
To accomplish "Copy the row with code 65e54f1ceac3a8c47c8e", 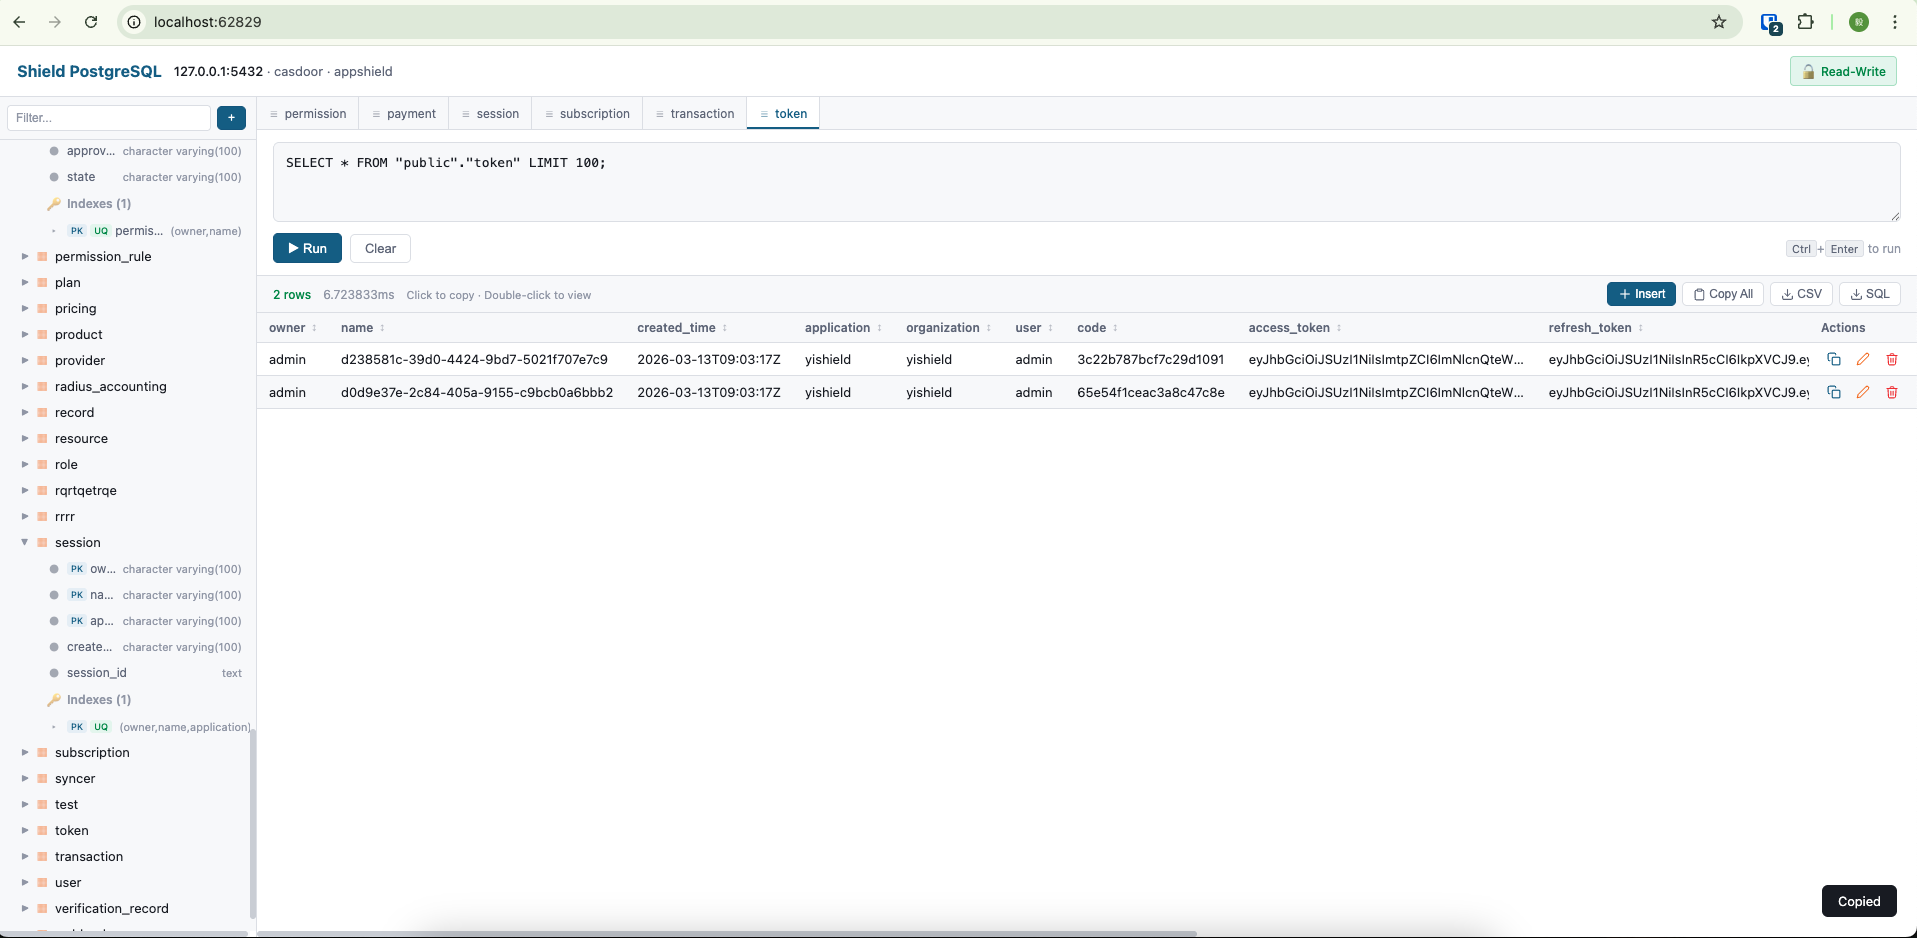I will pos(1834,392).
